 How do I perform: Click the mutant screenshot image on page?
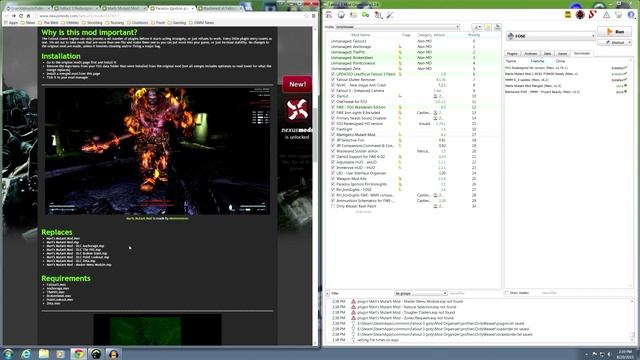pyautogui.click(x=157, y=151)
